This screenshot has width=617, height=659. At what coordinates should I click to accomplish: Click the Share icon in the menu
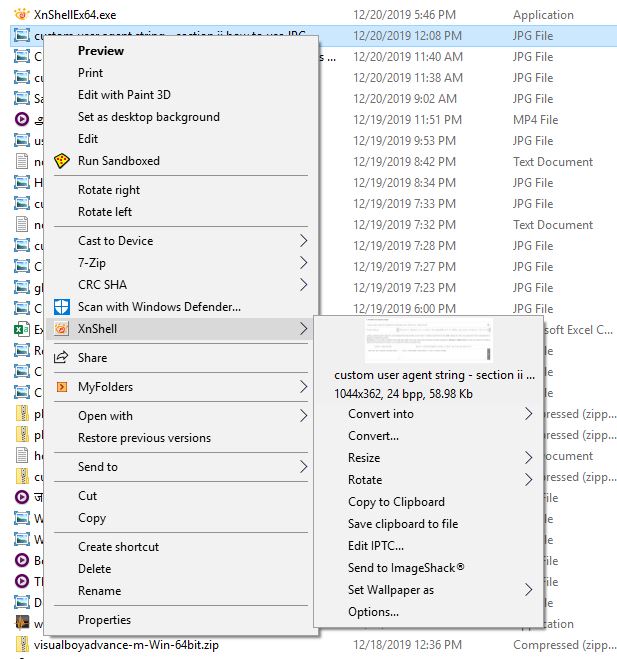[x=61, y=358]
